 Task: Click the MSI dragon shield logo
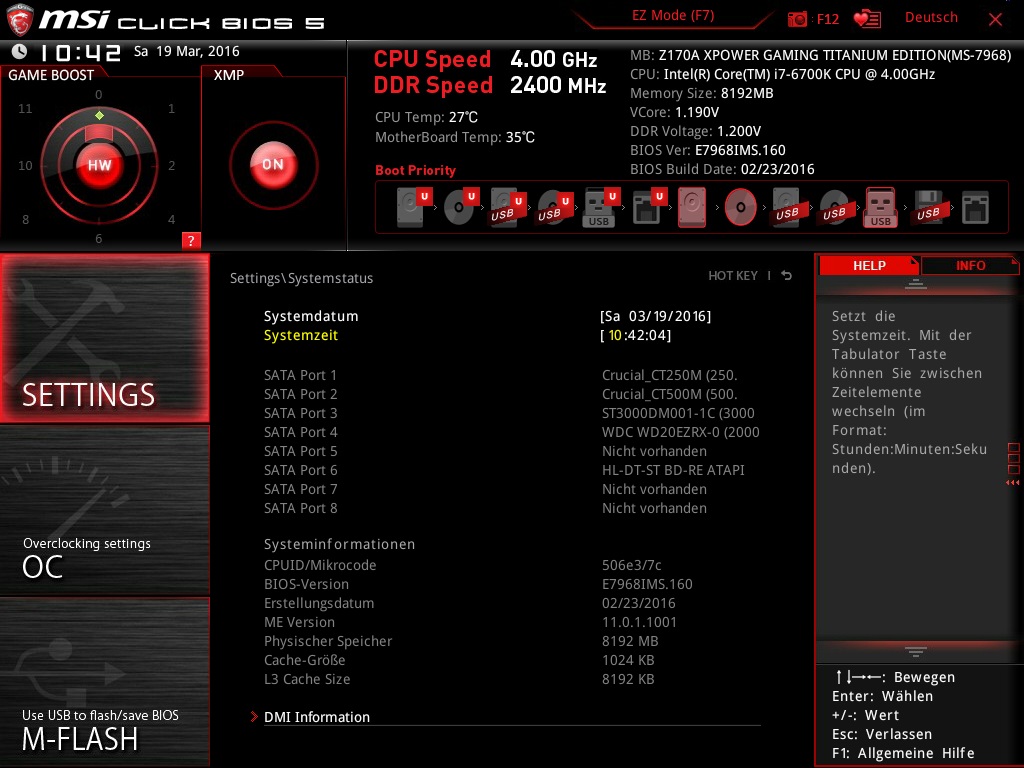(19, 20)
